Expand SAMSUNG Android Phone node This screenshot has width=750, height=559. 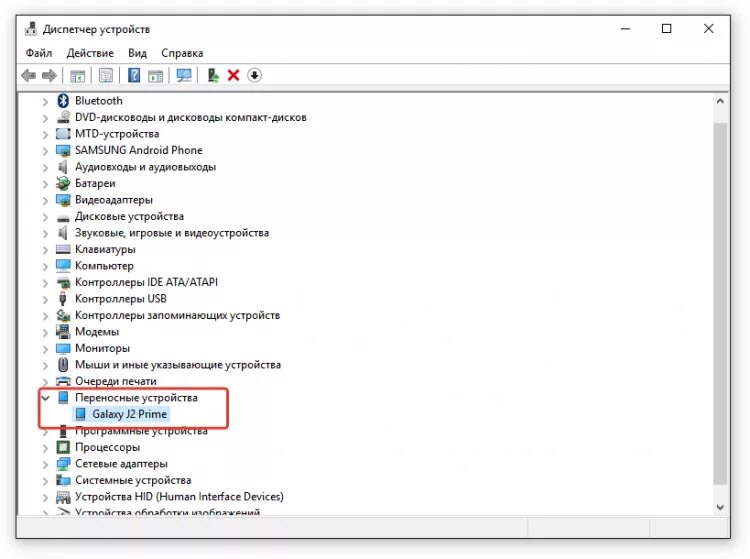click(45, 151)
